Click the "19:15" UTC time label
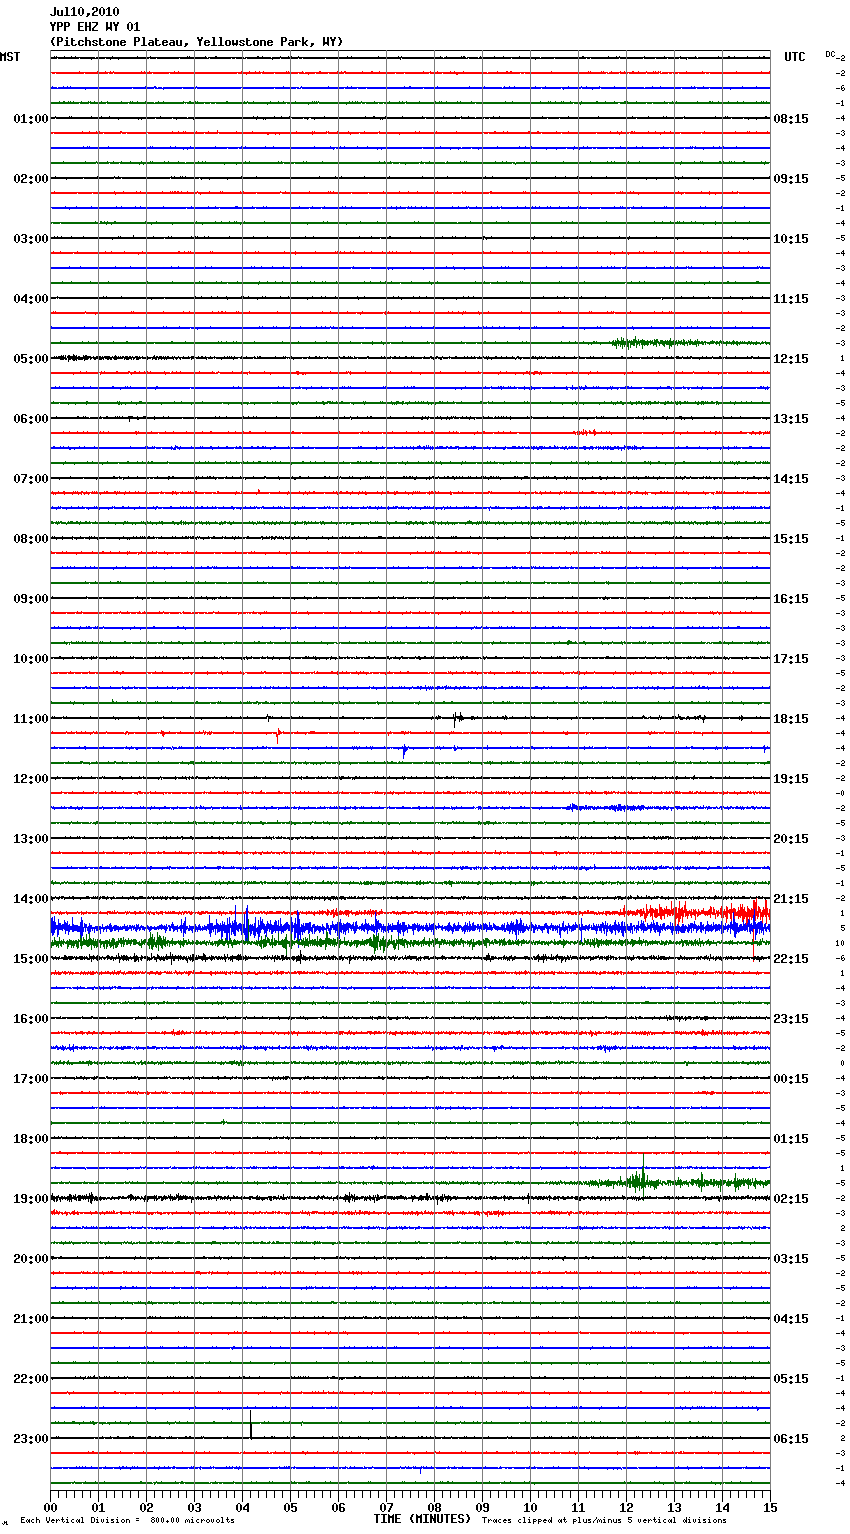850x1534 pixels. click(x=791, y=779)
